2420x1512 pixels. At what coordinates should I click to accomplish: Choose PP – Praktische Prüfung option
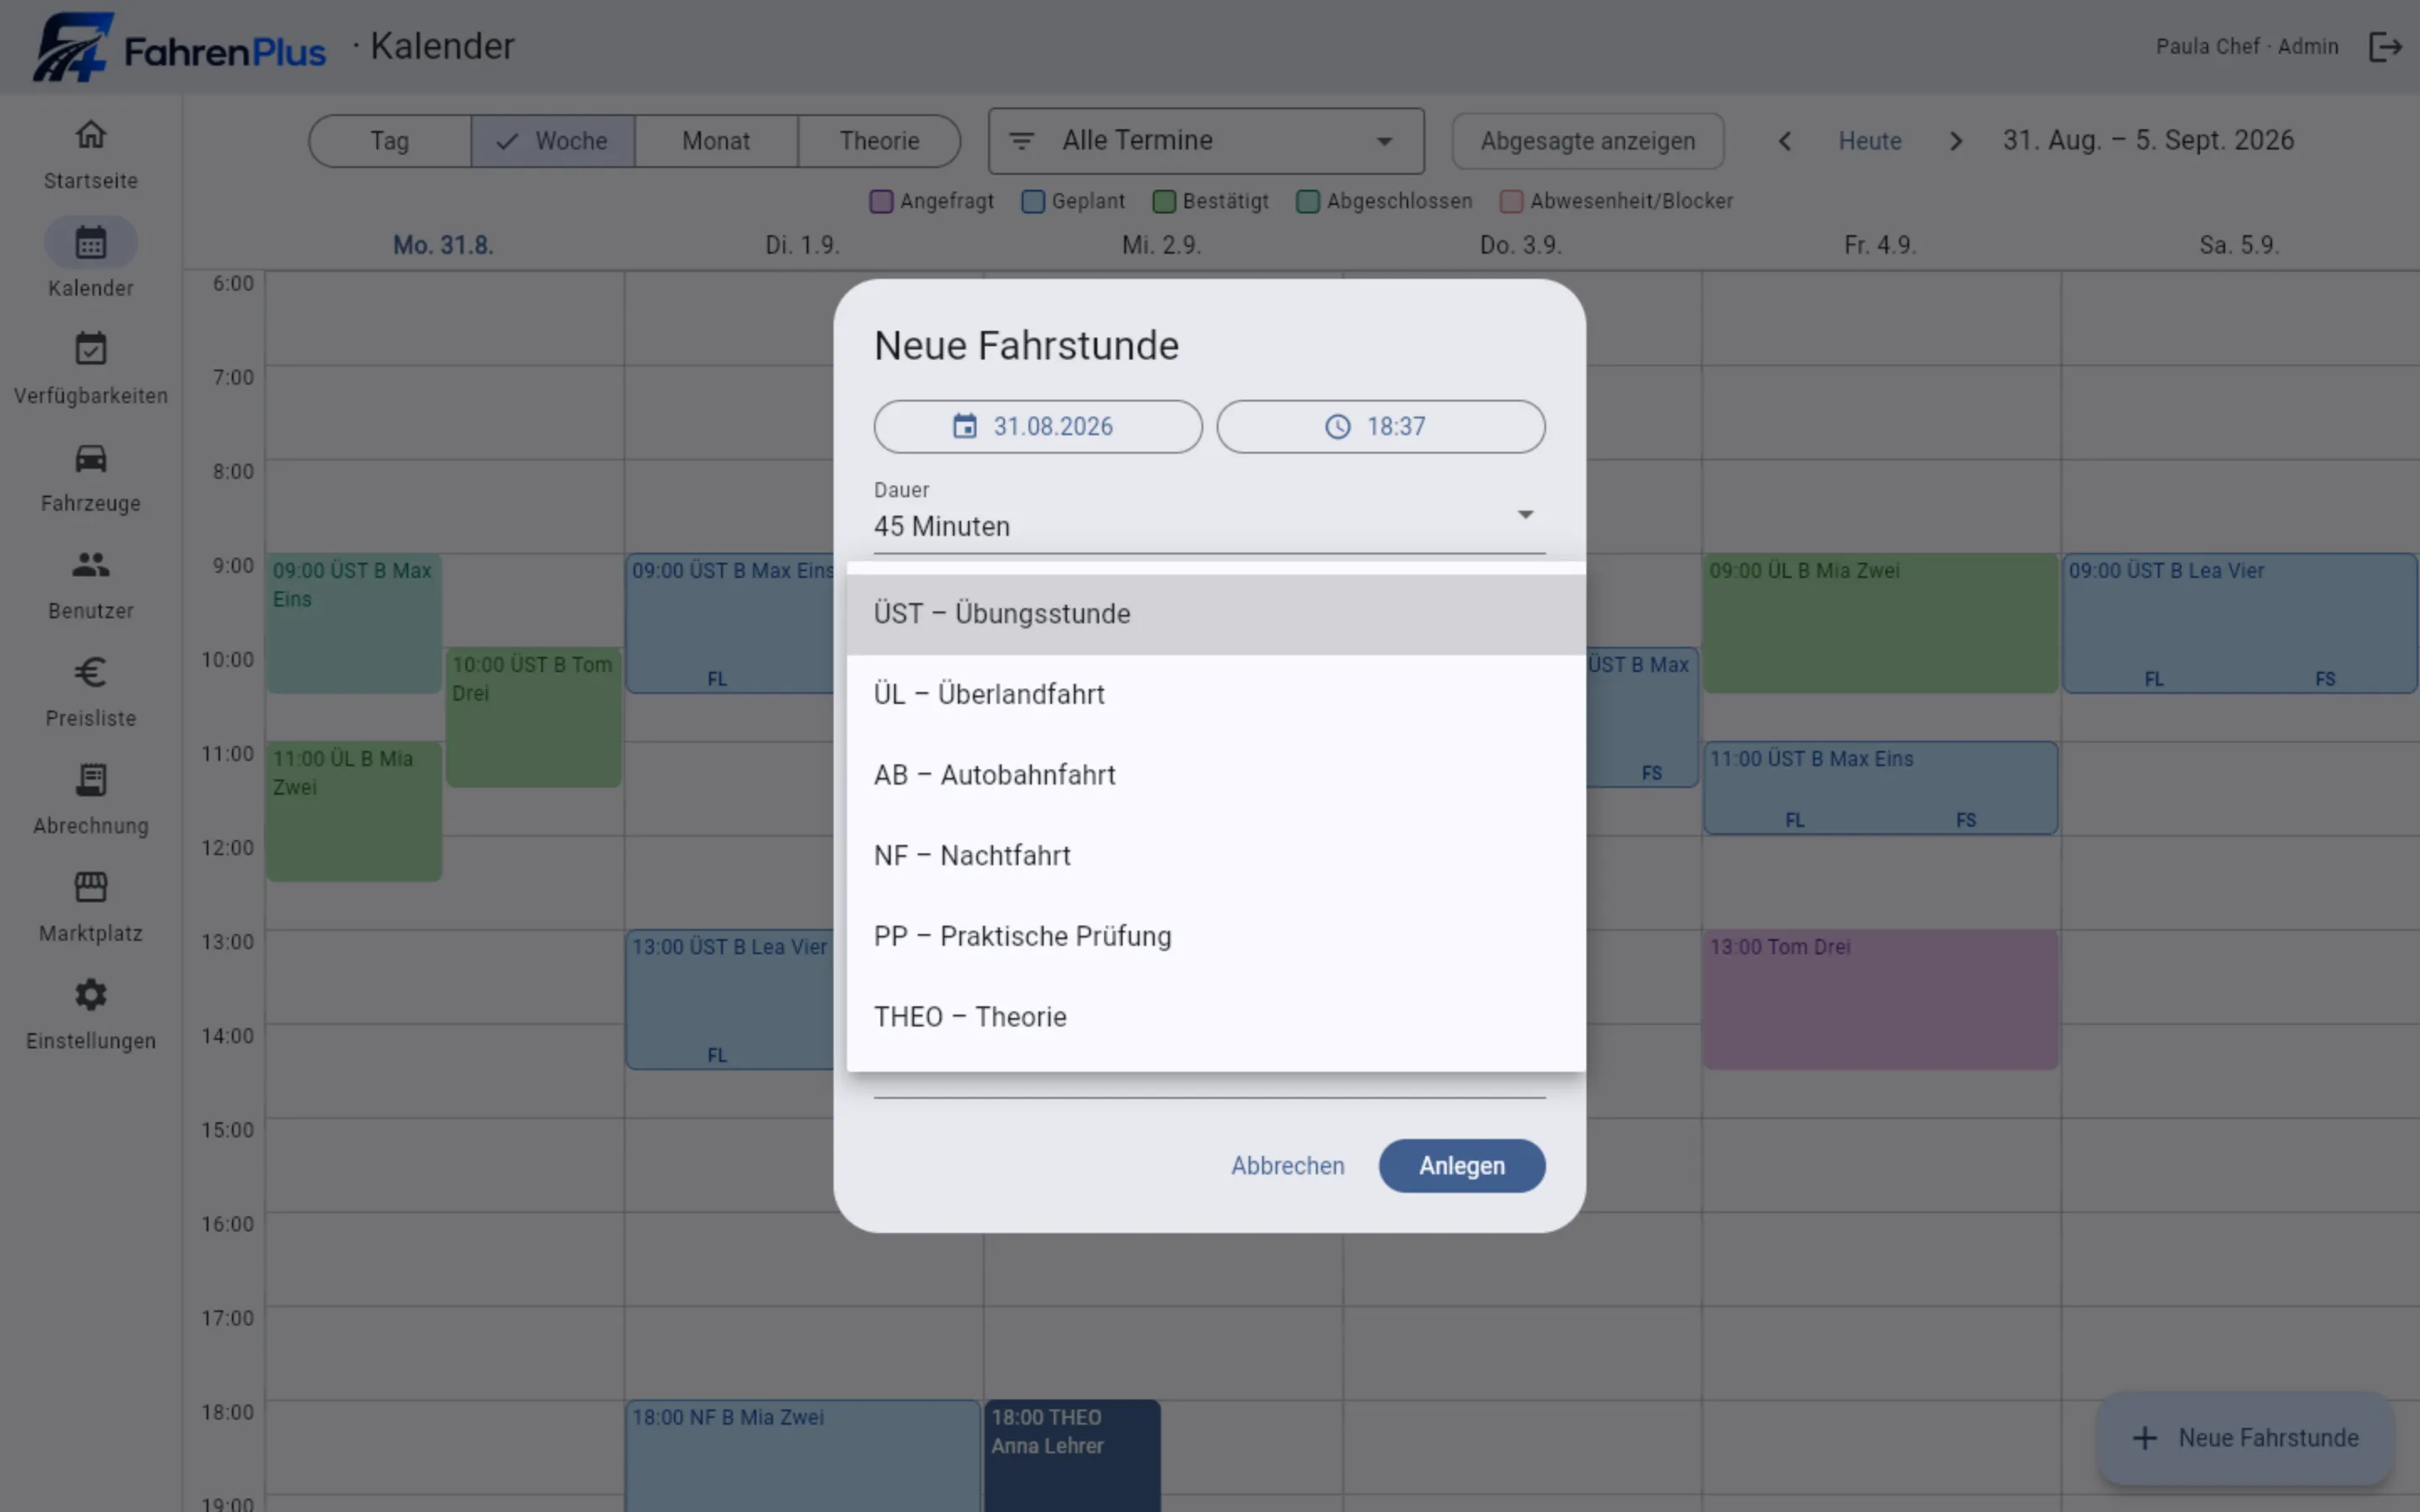pyautogui.click(x=1216, y=937)
